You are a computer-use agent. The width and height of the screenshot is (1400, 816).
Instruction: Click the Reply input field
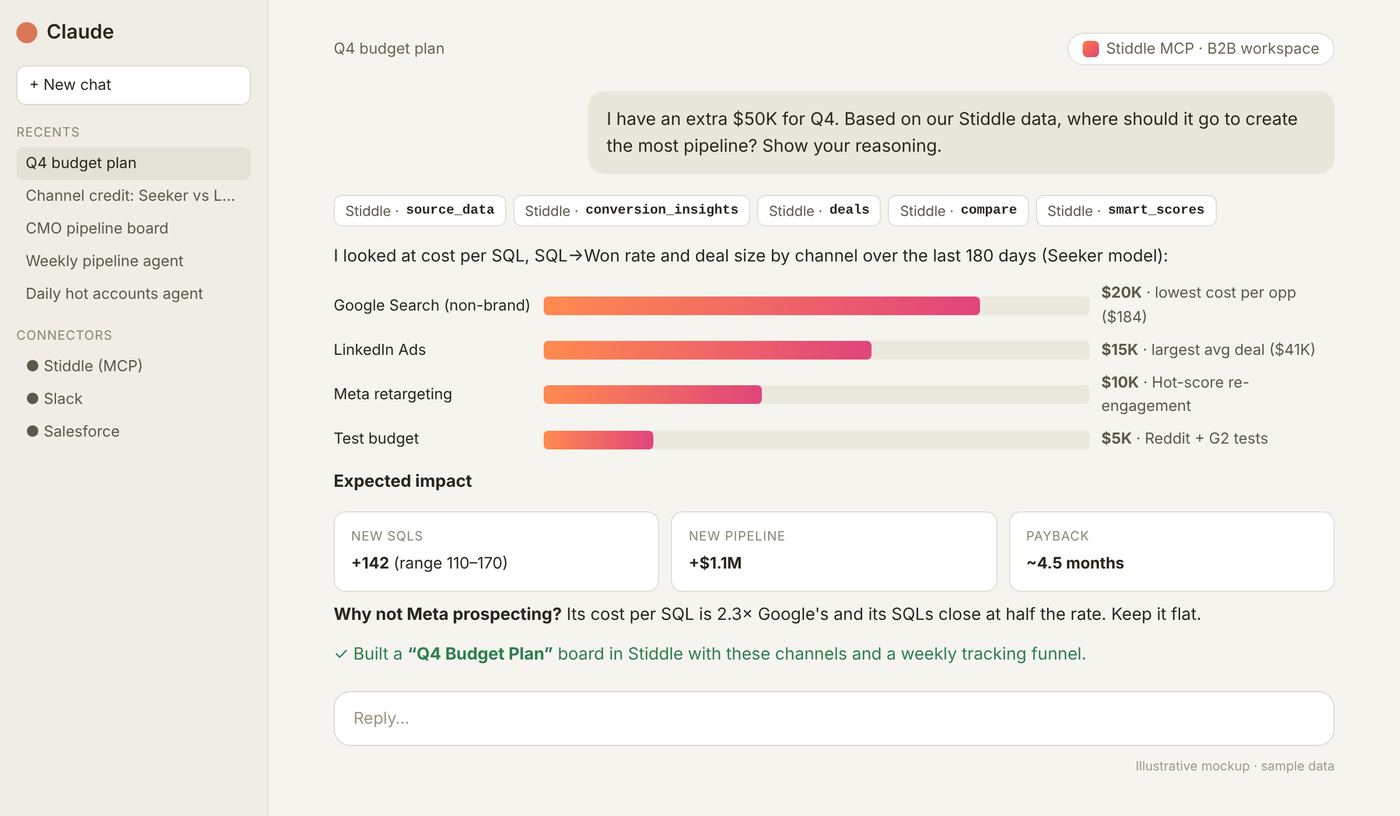coord(834,718)
